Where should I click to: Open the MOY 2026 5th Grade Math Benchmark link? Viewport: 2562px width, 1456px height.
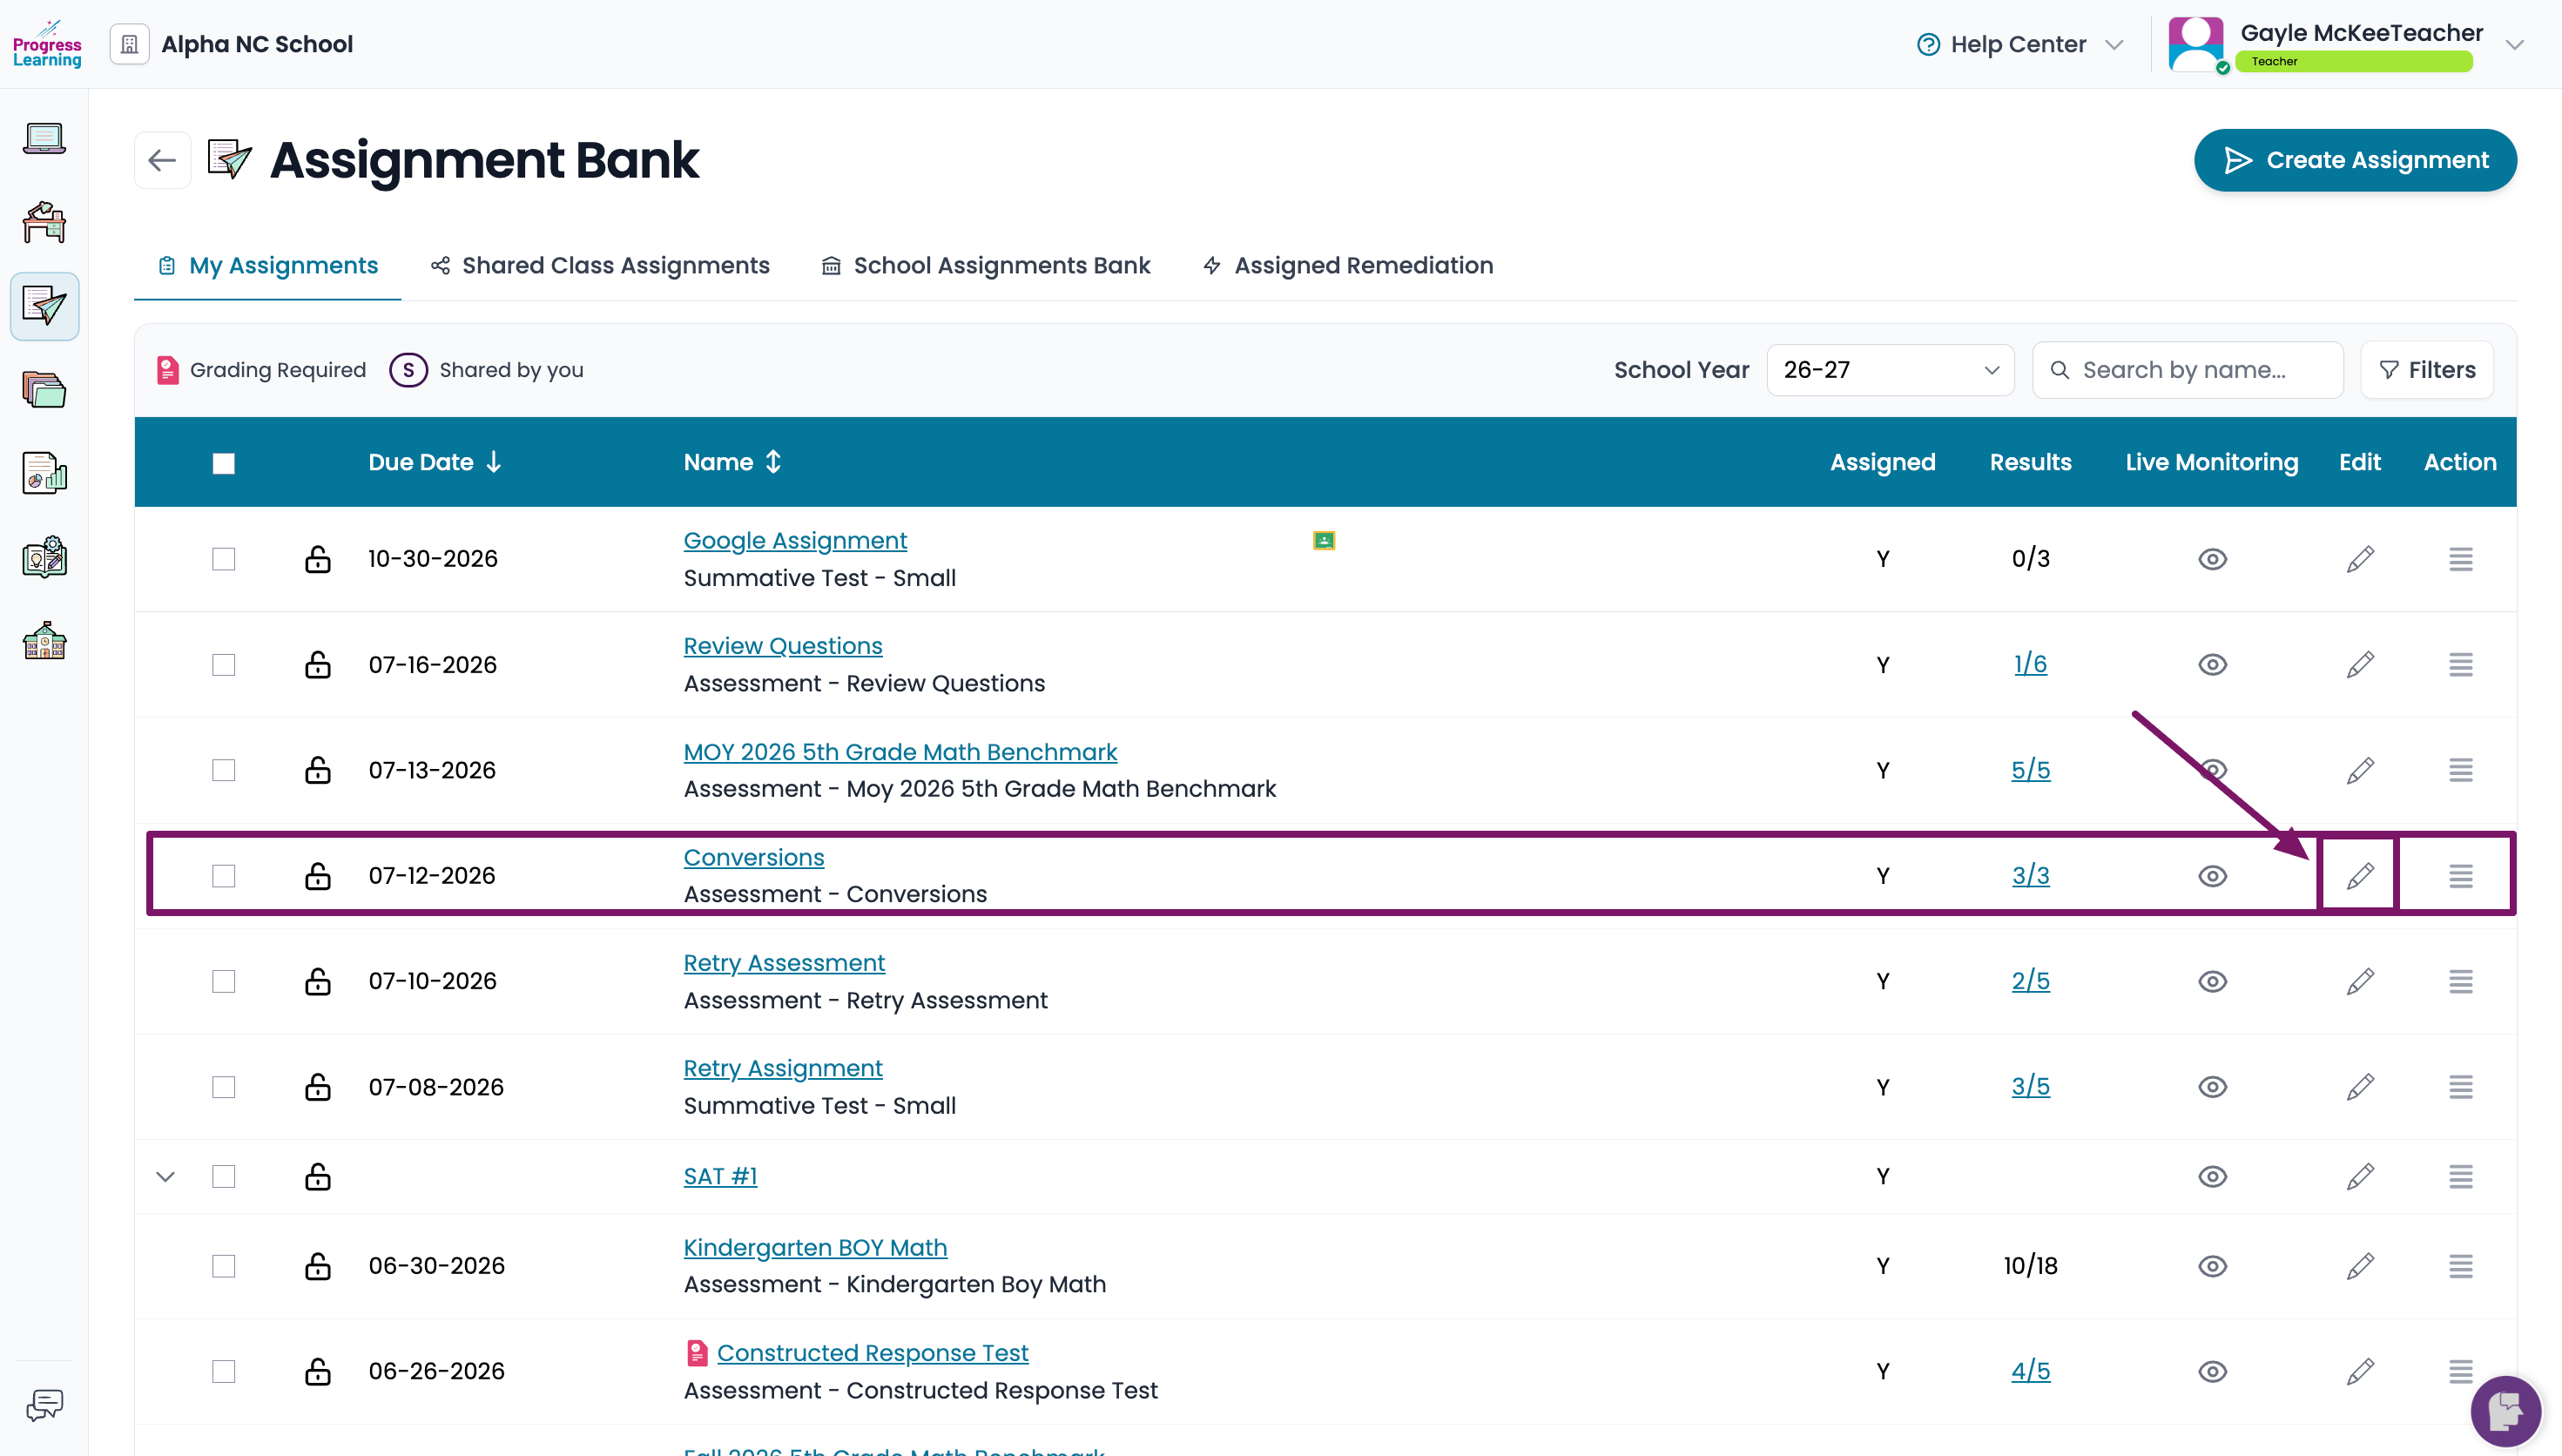pyautogui.click(x=900, y=752)
